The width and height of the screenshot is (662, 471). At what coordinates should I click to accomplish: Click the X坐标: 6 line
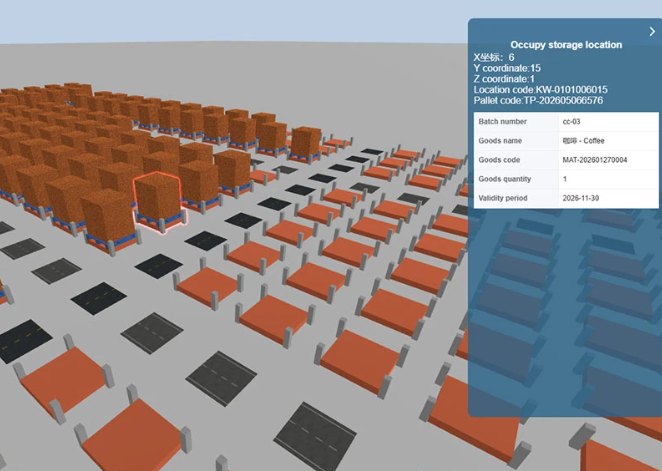tap(494, 57)
